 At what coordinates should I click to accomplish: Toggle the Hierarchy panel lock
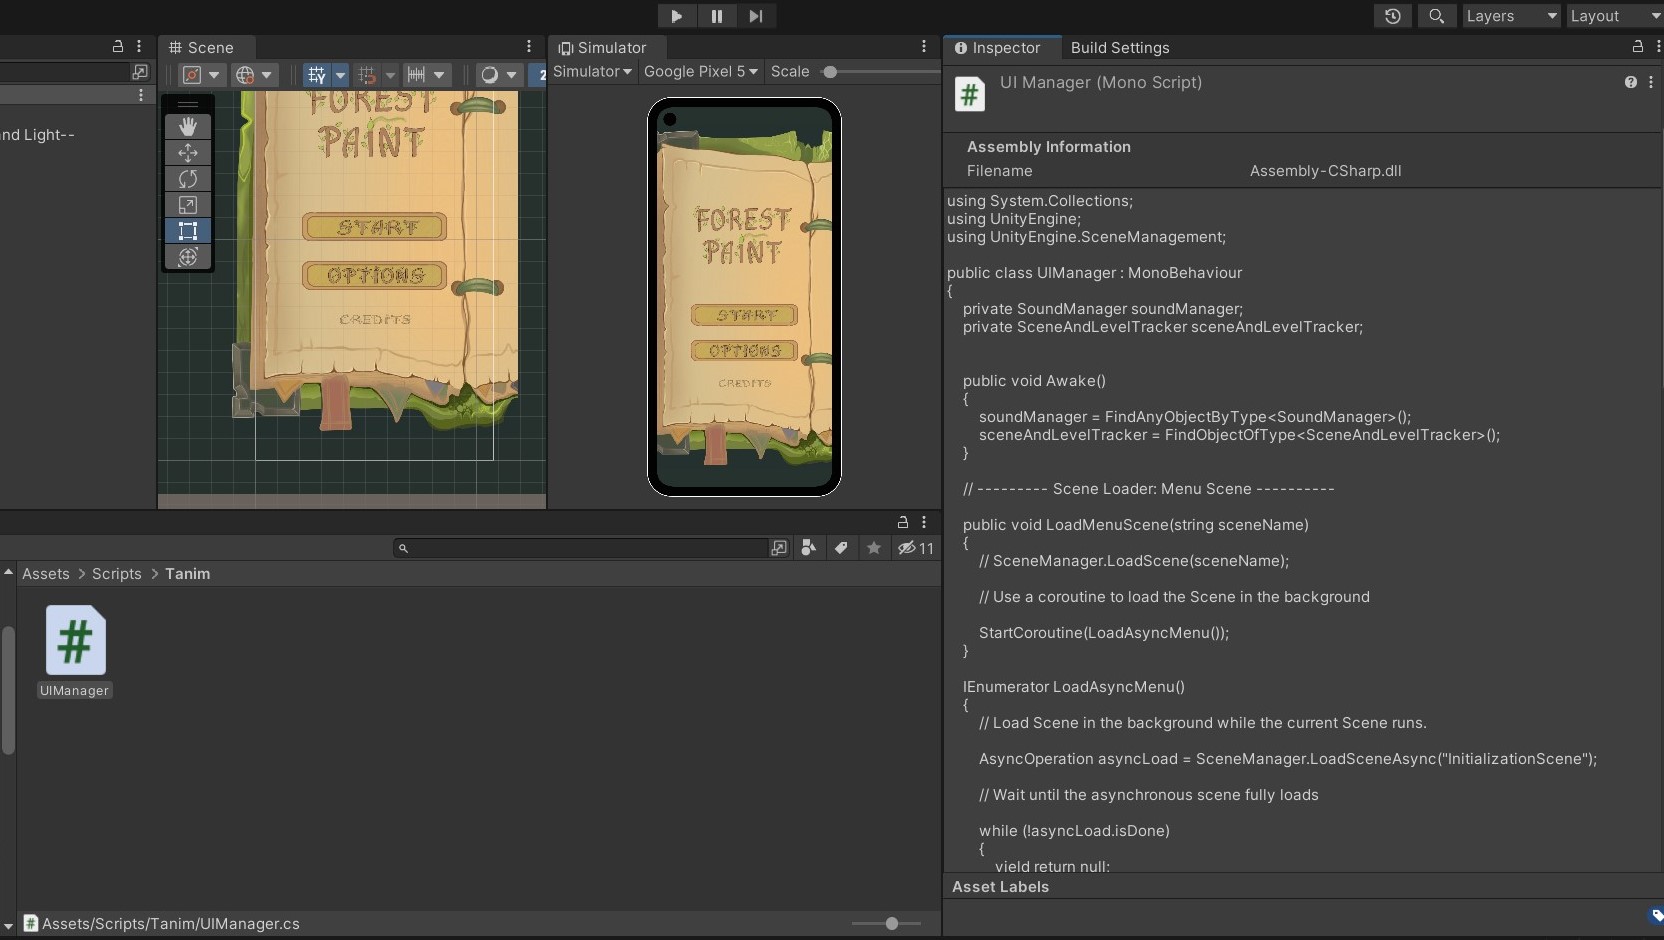pos(118,46)
